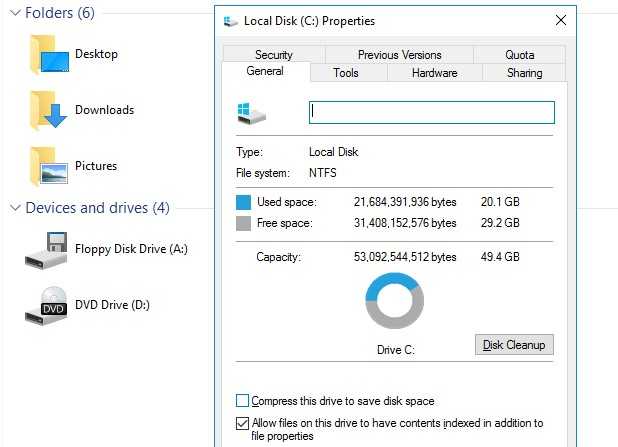Screen dimensions: 618x447
Task: Close the Local Disk (C:) Properties dialog
Action: [x=561, y=20]
